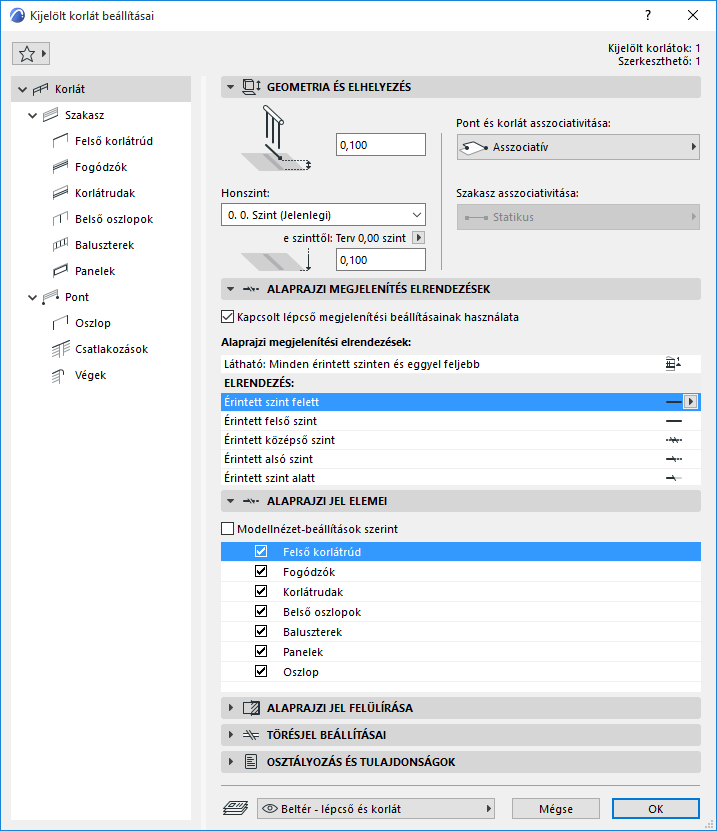Click the favorites star button
The width and height of the screenshot is (717, 831).
tap(30, 53)
